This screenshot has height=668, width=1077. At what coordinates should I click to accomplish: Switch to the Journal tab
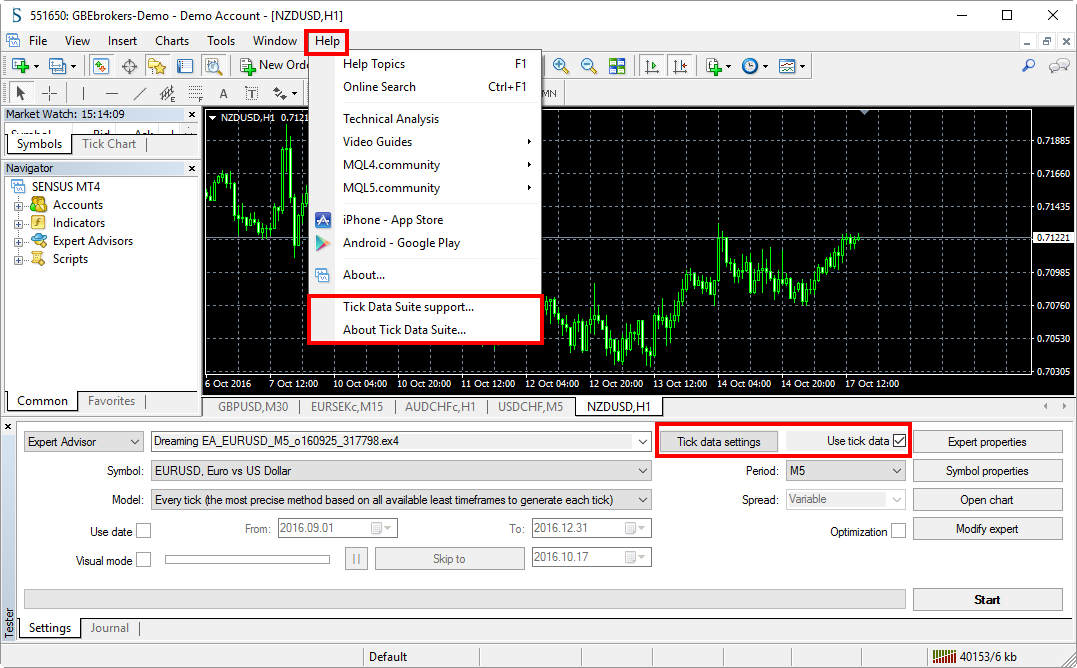110,627
